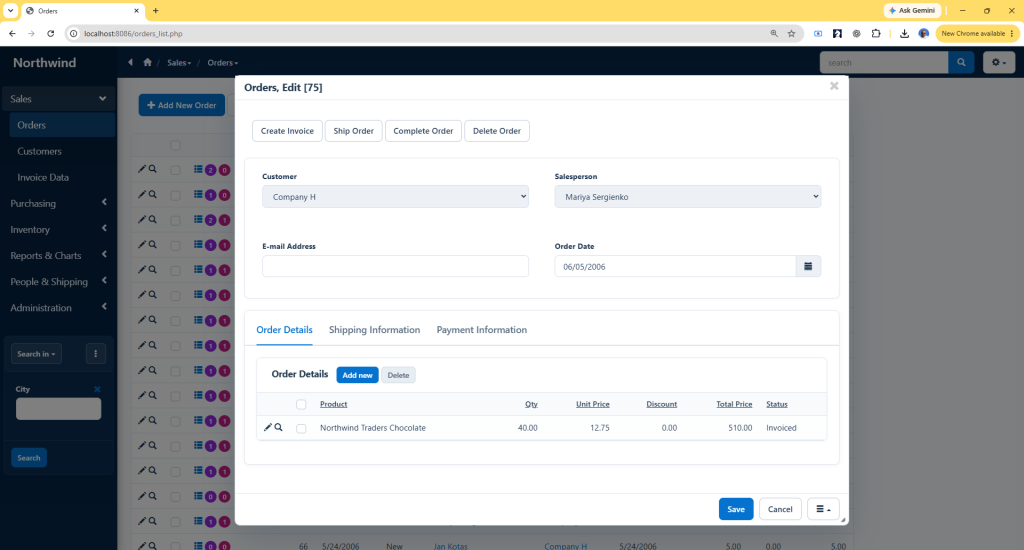This screenshot has width=1024, height=550.
Task: Open Chrome extensions puzzle icon
Action: (876, 33)
